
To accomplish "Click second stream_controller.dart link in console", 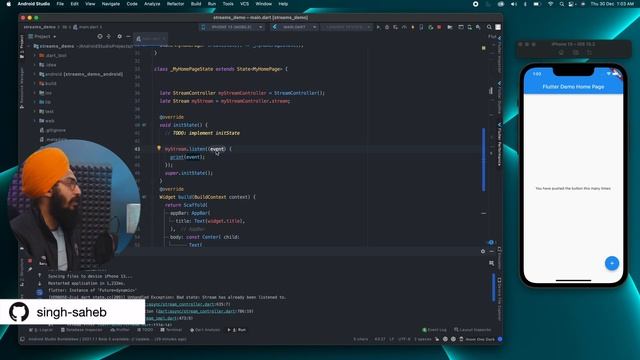I will pos(198,311).
